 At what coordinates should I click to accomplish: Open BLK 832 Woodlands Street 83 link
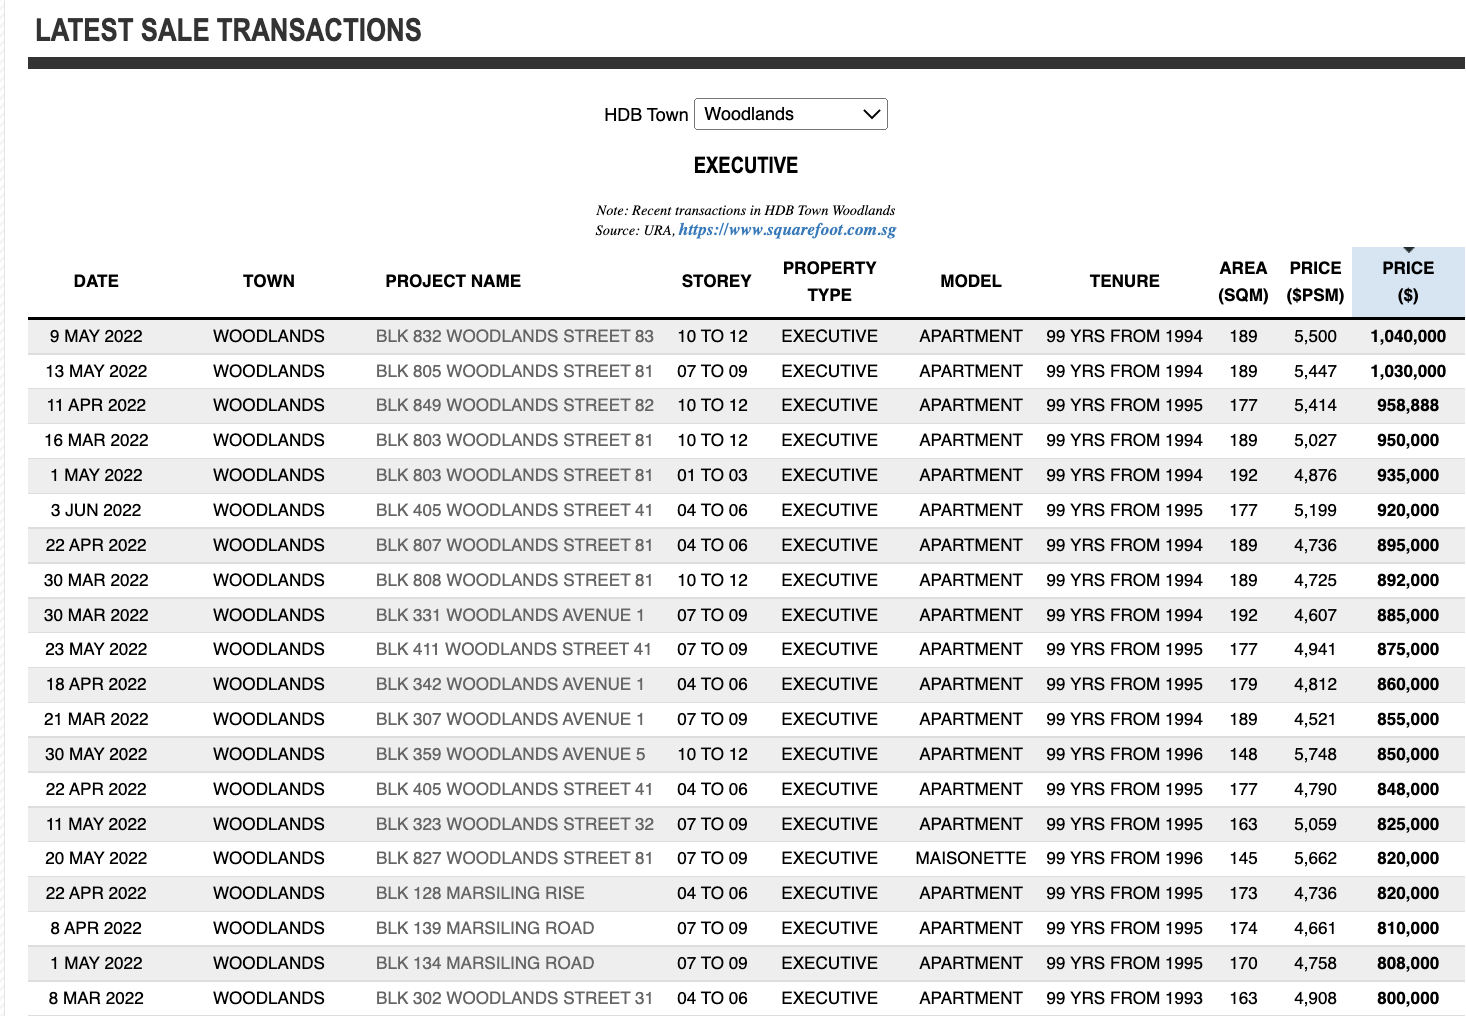click(514, 336)
